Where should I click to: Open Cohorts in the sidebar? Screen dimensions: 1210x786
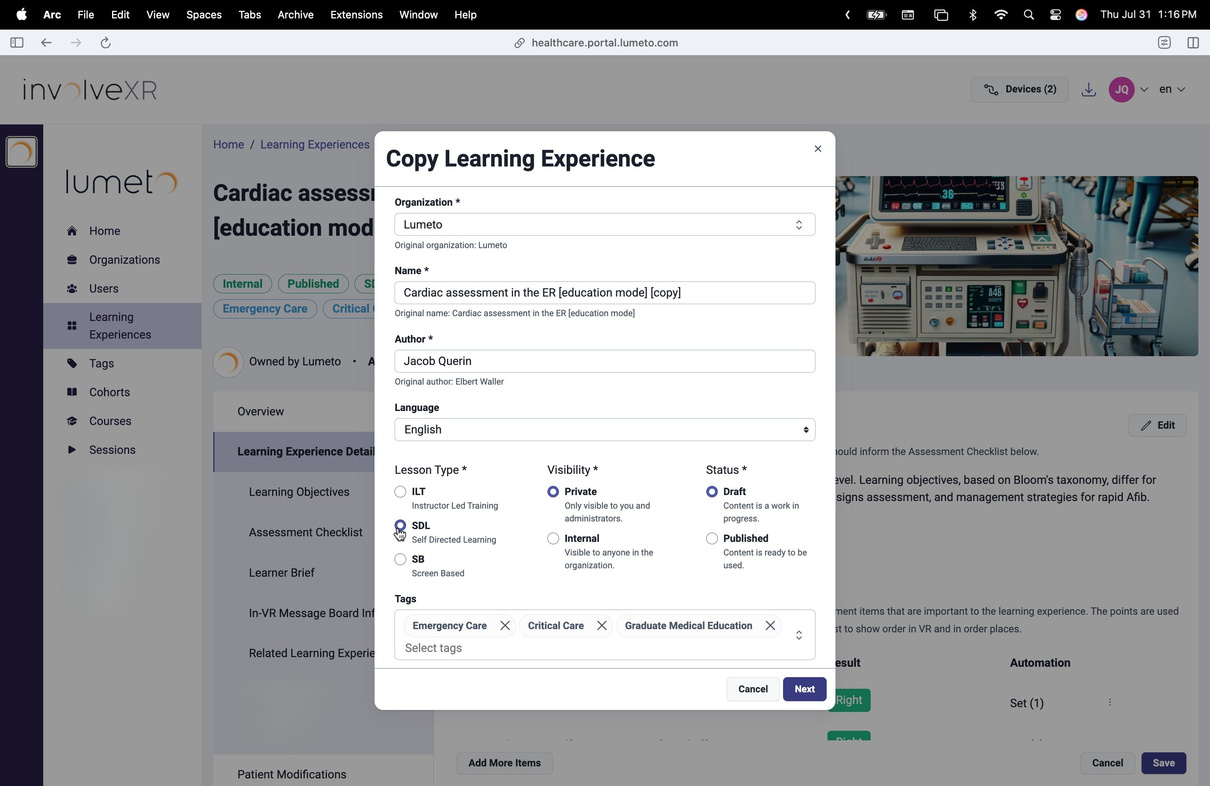click(x=109, y=393)
